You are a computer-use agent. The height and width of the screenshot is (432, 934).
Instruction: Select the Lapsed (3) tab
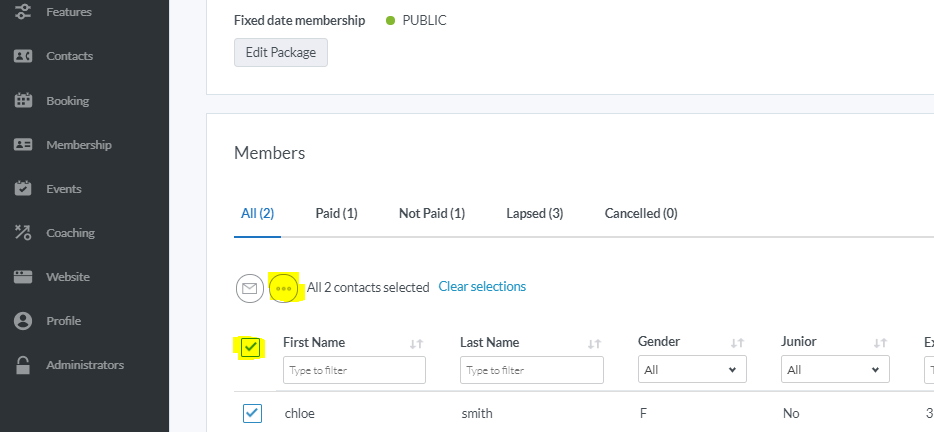tap(534, 213)
